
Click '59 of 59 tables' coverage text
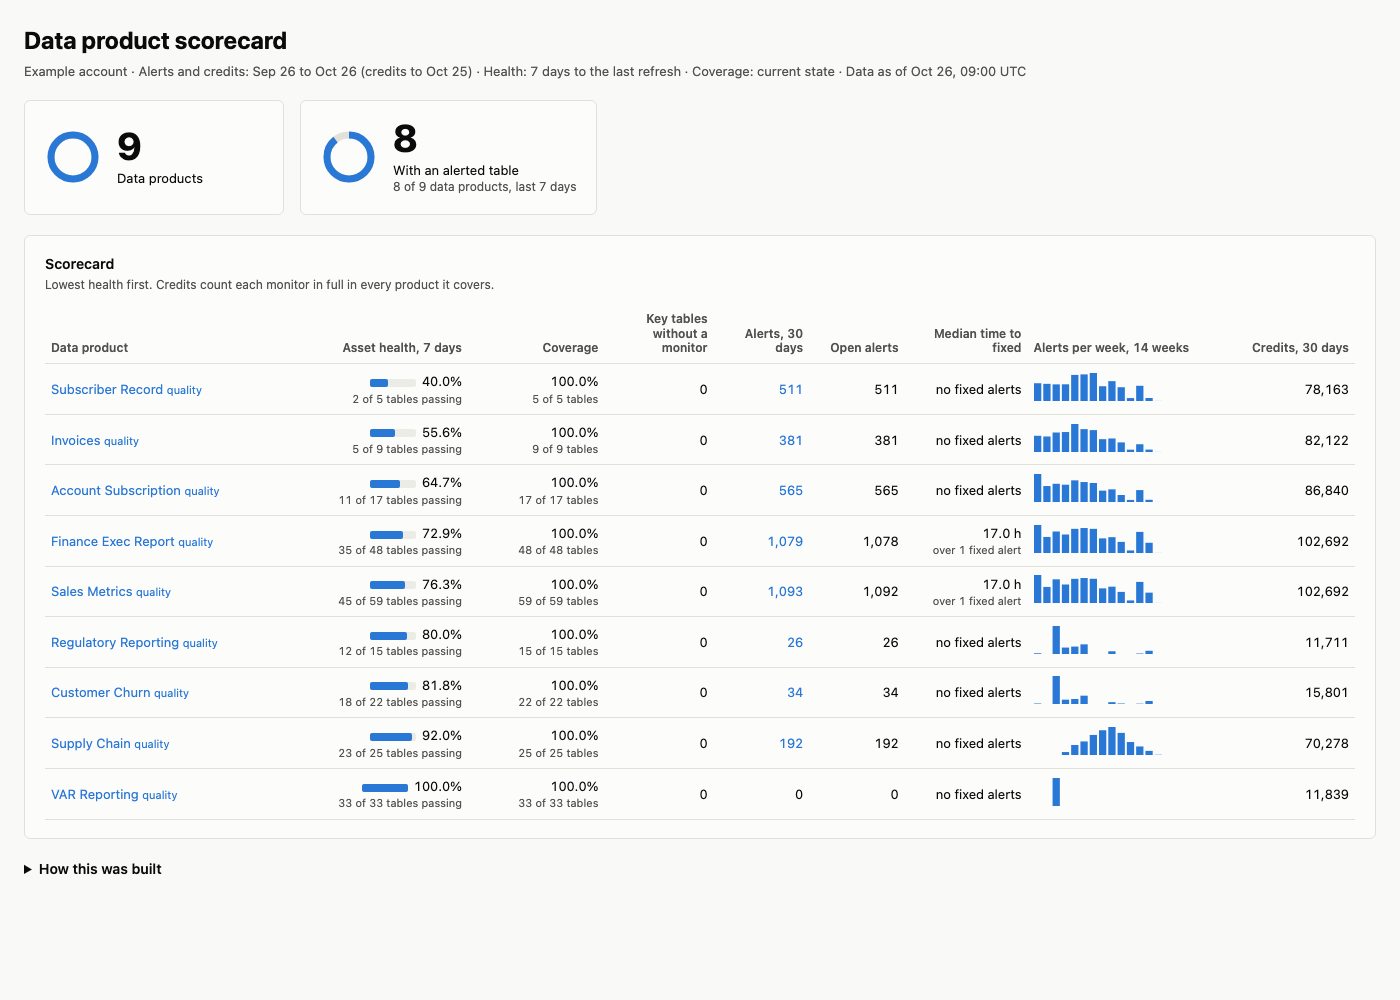(558, 601)
